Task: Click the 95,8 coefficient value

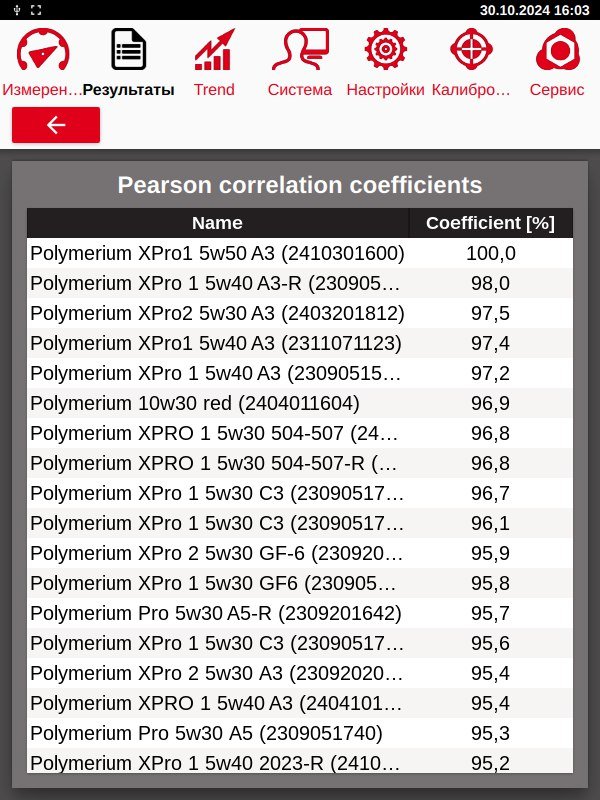Action: point(491,583)
